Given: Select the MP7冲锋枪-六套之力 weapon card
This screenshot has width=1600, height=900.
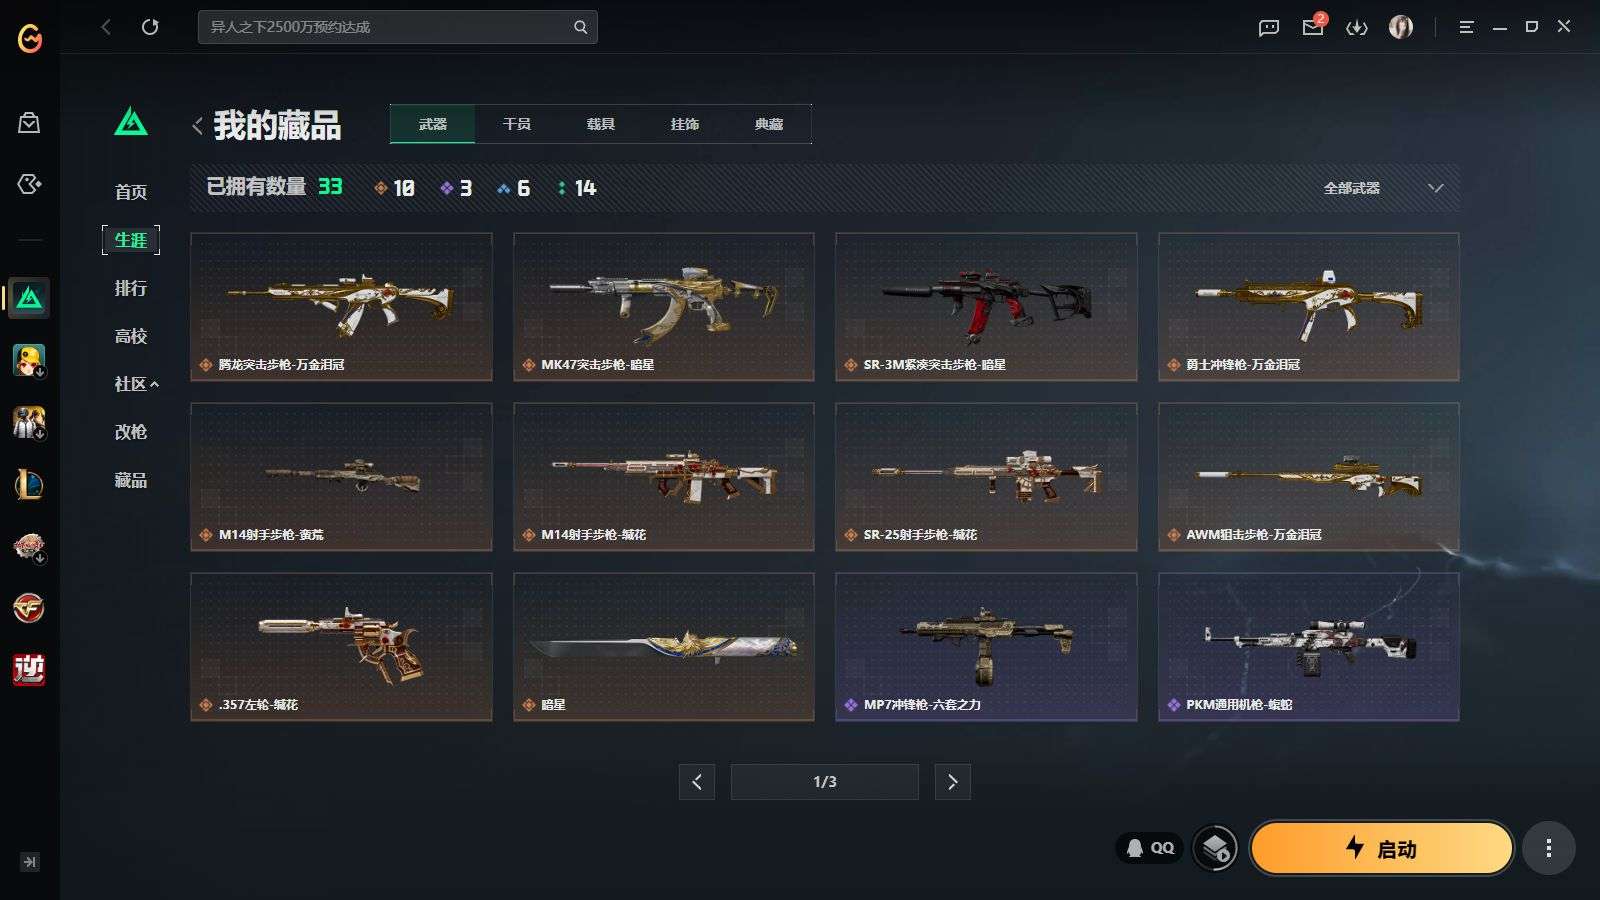Looking at the screenshot, I should point(986,646).
